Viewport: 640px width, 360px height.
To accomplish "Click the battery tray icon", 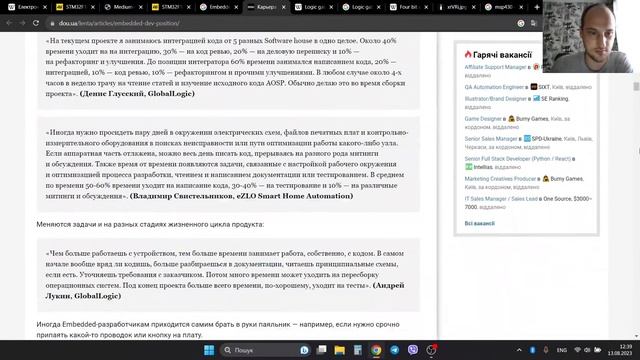I will [598, 350].
